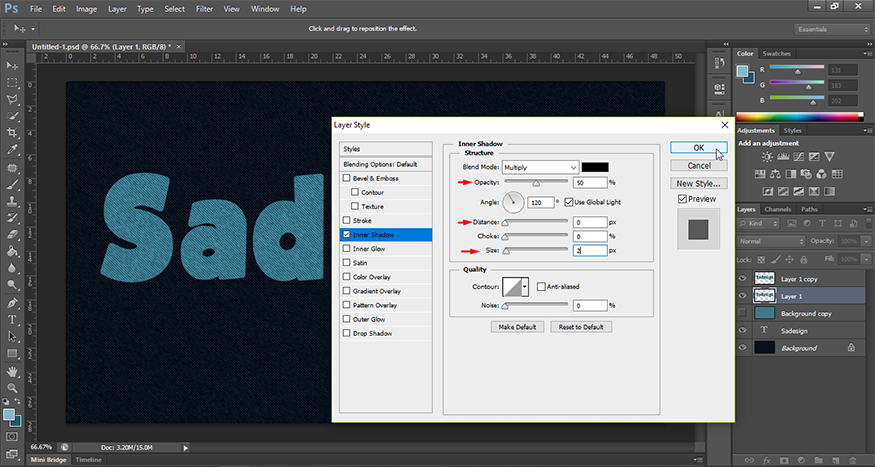
Task: Switch to the Swatches tab
Action: click(776, 54)
